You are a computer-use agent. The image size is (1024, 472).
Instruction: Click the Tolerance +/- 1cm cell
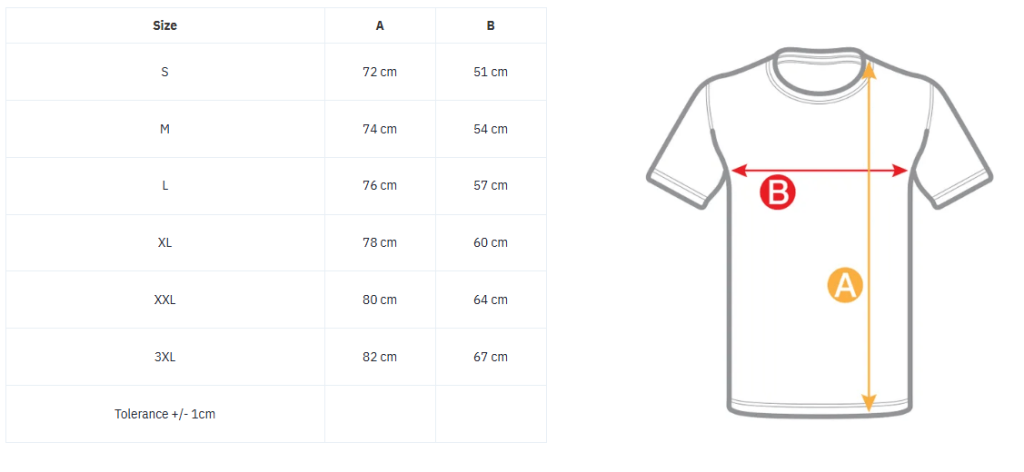click(x=165, y=414)
